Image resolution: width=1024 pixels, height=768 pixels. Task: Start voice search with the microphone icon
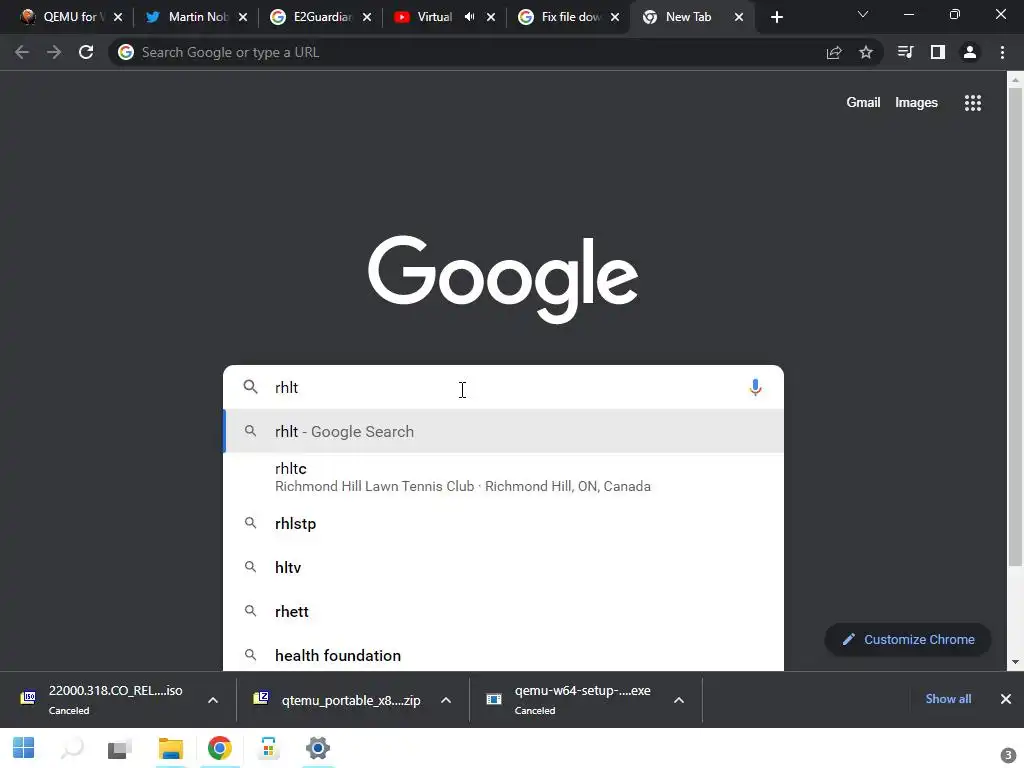pyautogui.click(x=755, y=387)
